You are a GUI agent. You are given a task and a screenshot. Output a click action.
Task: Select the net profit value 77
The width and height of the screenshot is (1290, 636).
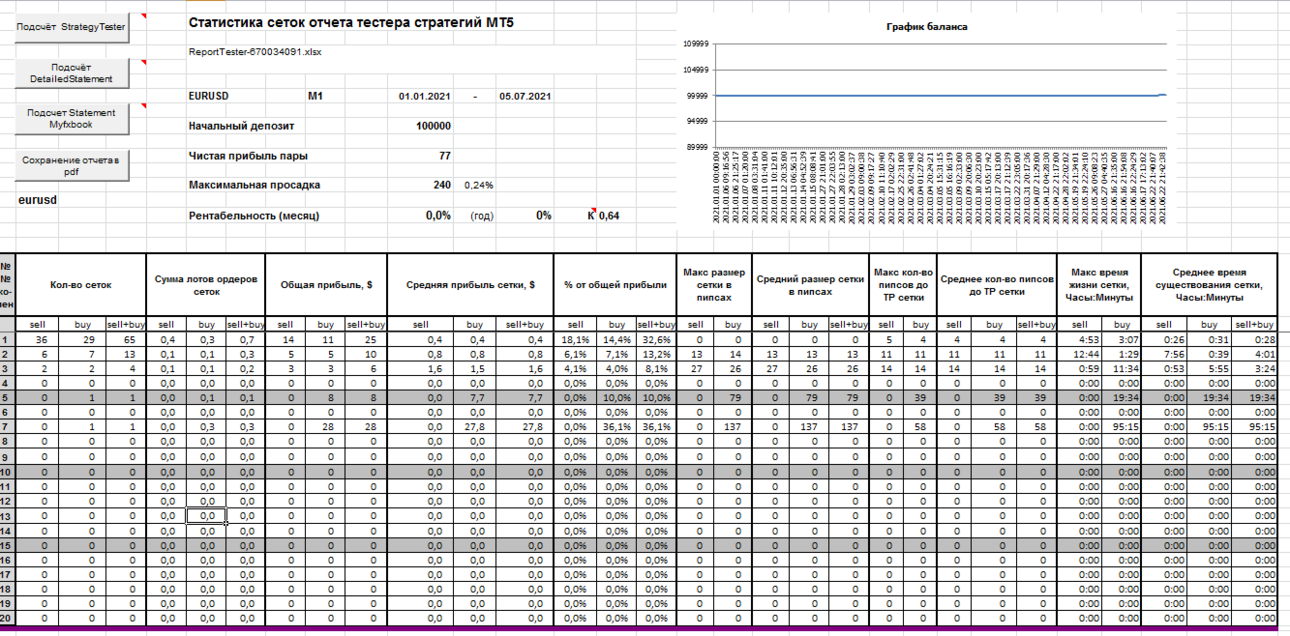(x=445, y=156)
